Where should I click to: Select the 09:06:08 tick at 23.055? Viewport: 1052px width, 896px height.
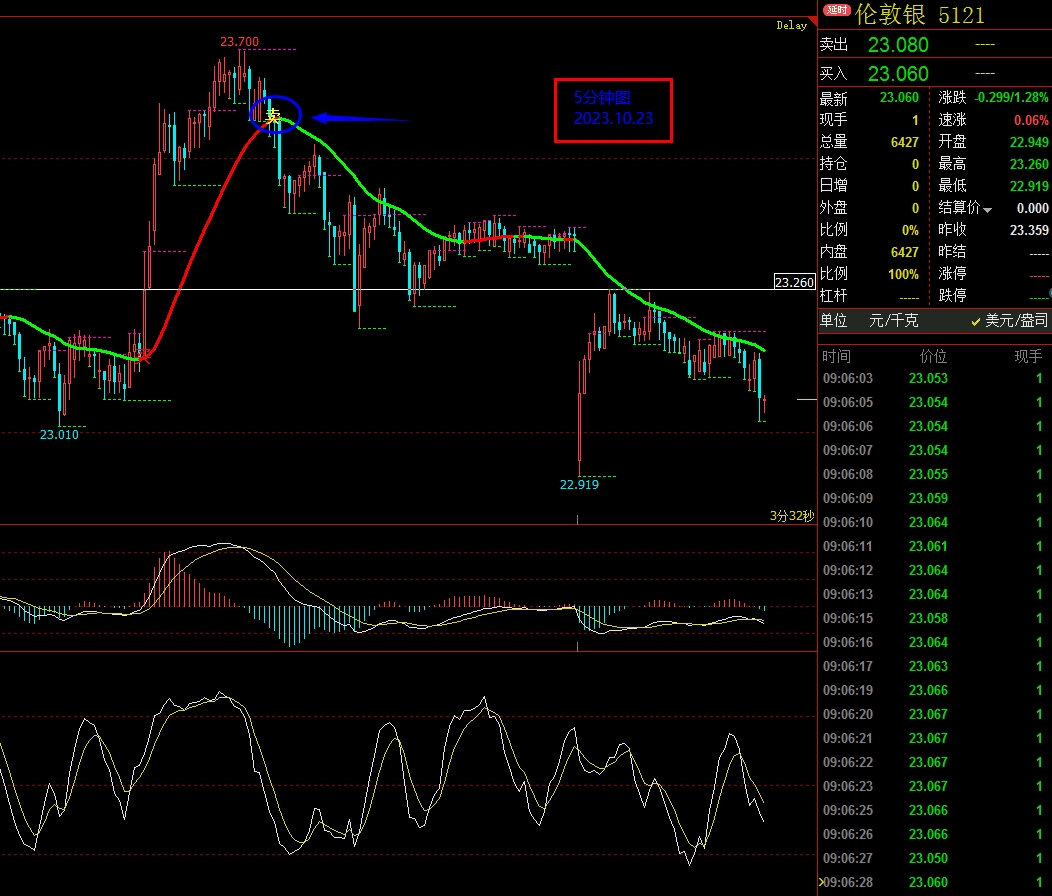[934, 475]
